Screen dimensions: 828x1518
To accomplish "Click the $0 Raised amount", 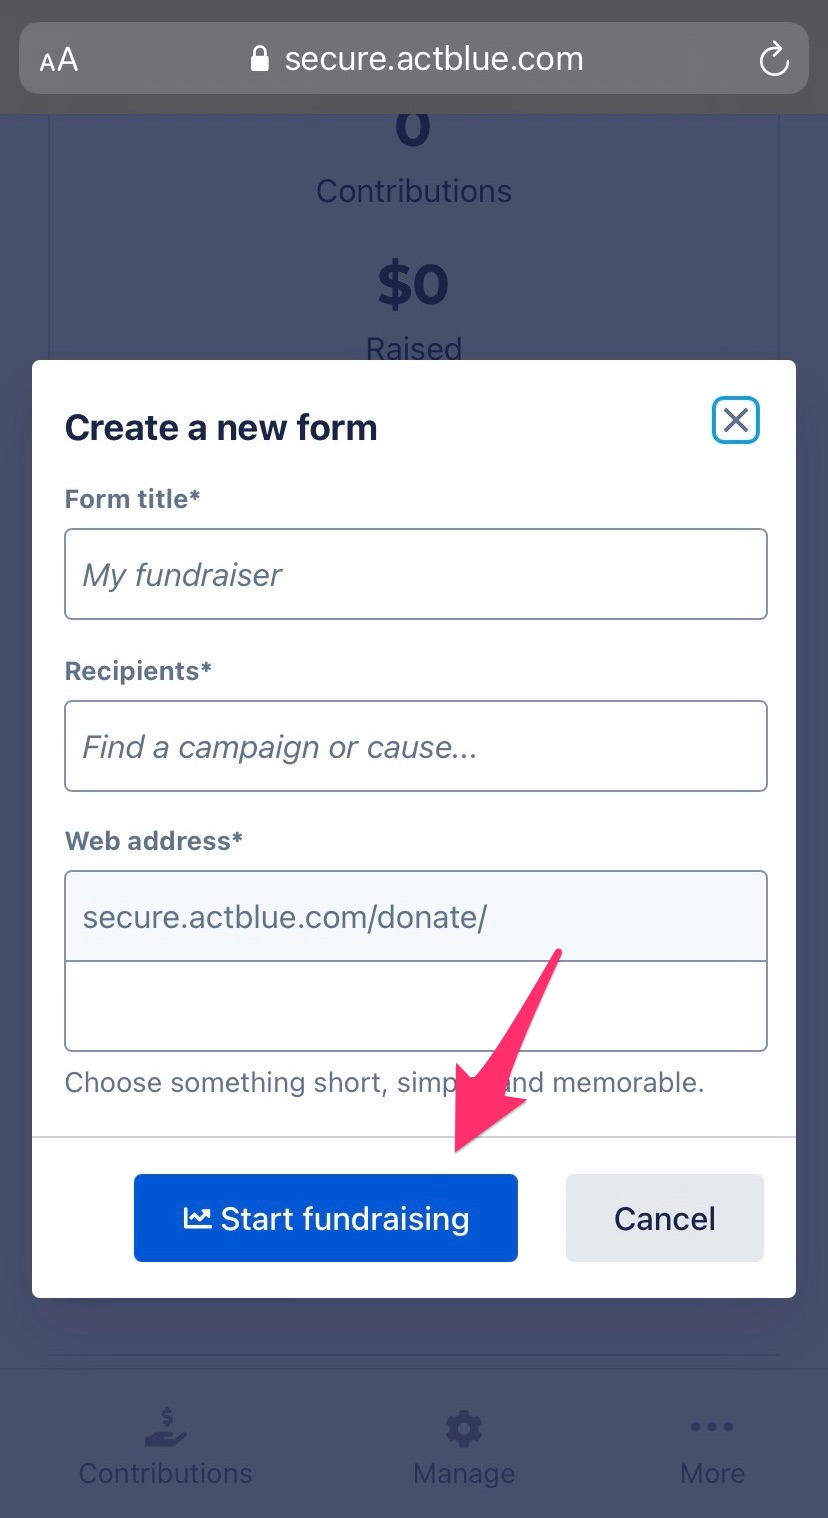I will (413, 286).
